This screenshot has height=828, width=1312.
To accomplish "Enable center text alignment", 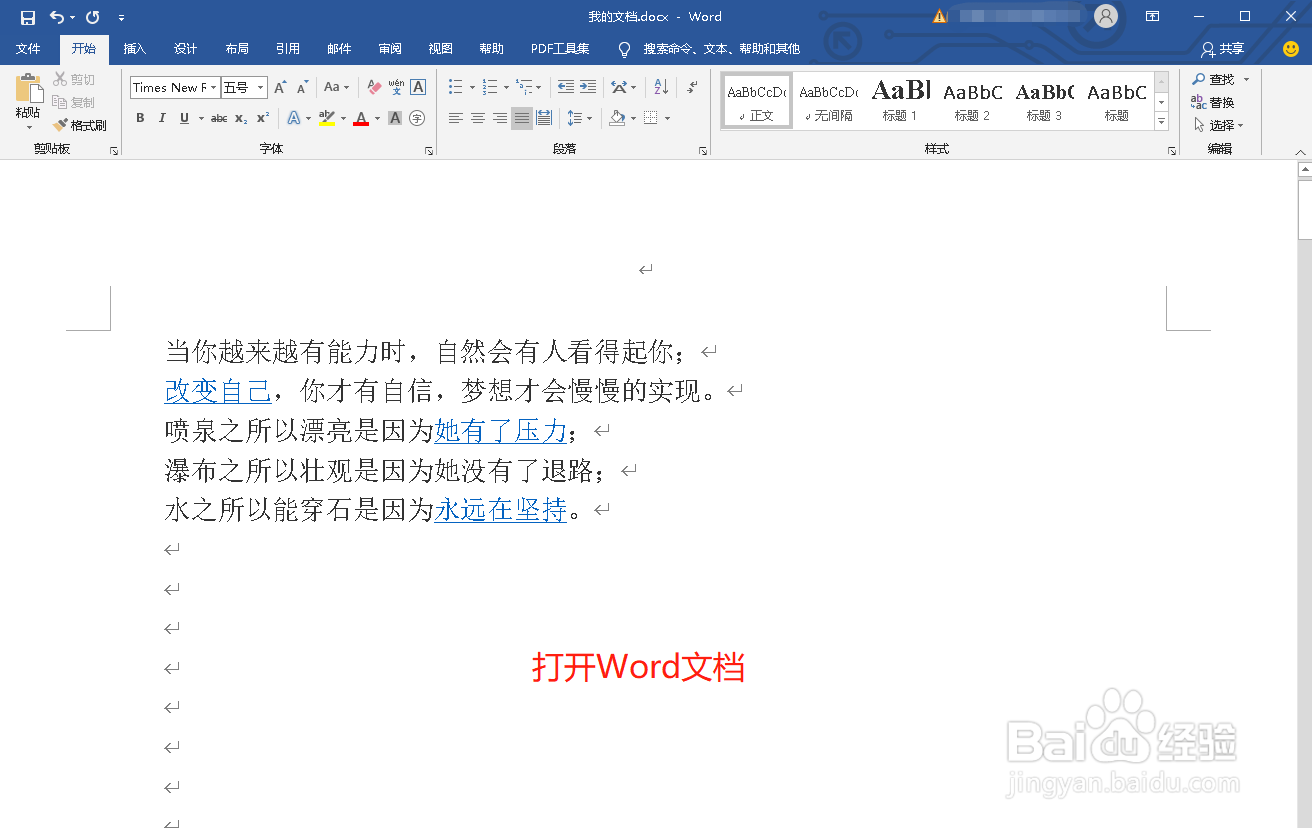I will click(x=477, y=118).
